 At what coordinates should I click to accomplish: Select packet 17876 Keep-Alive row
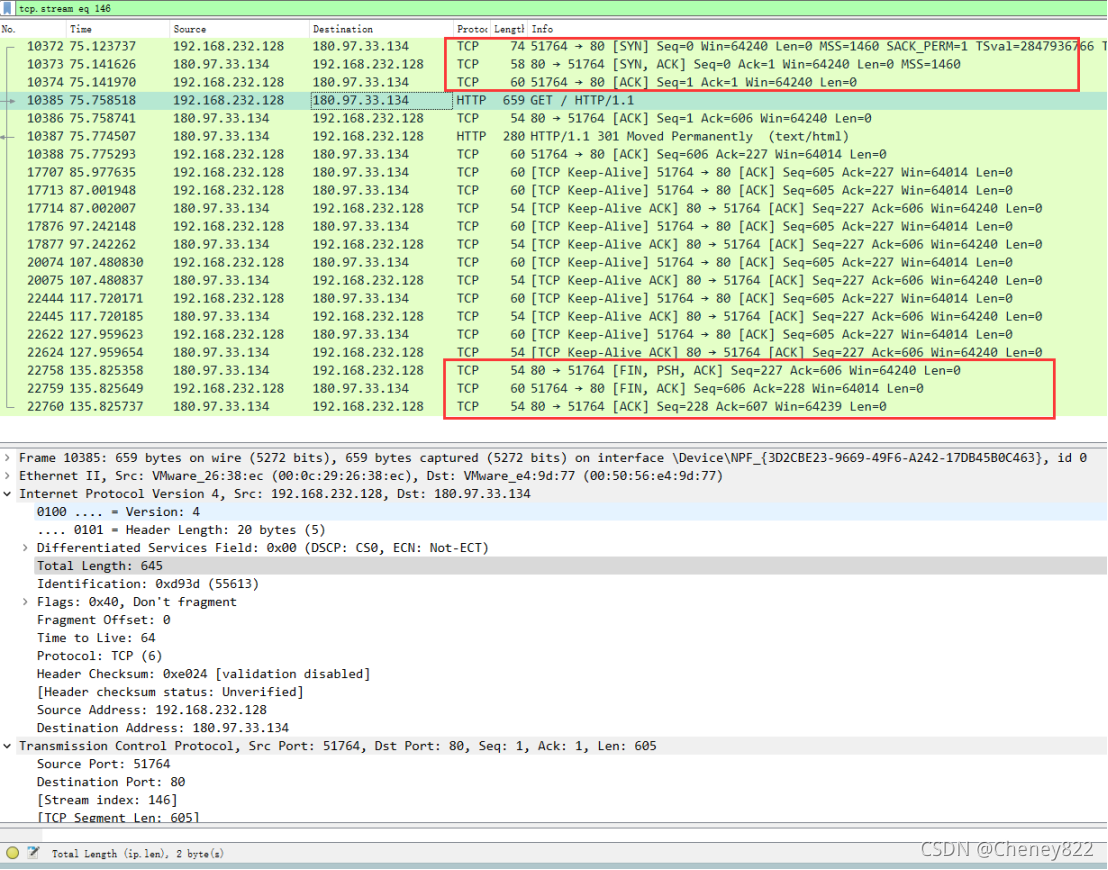553,227
